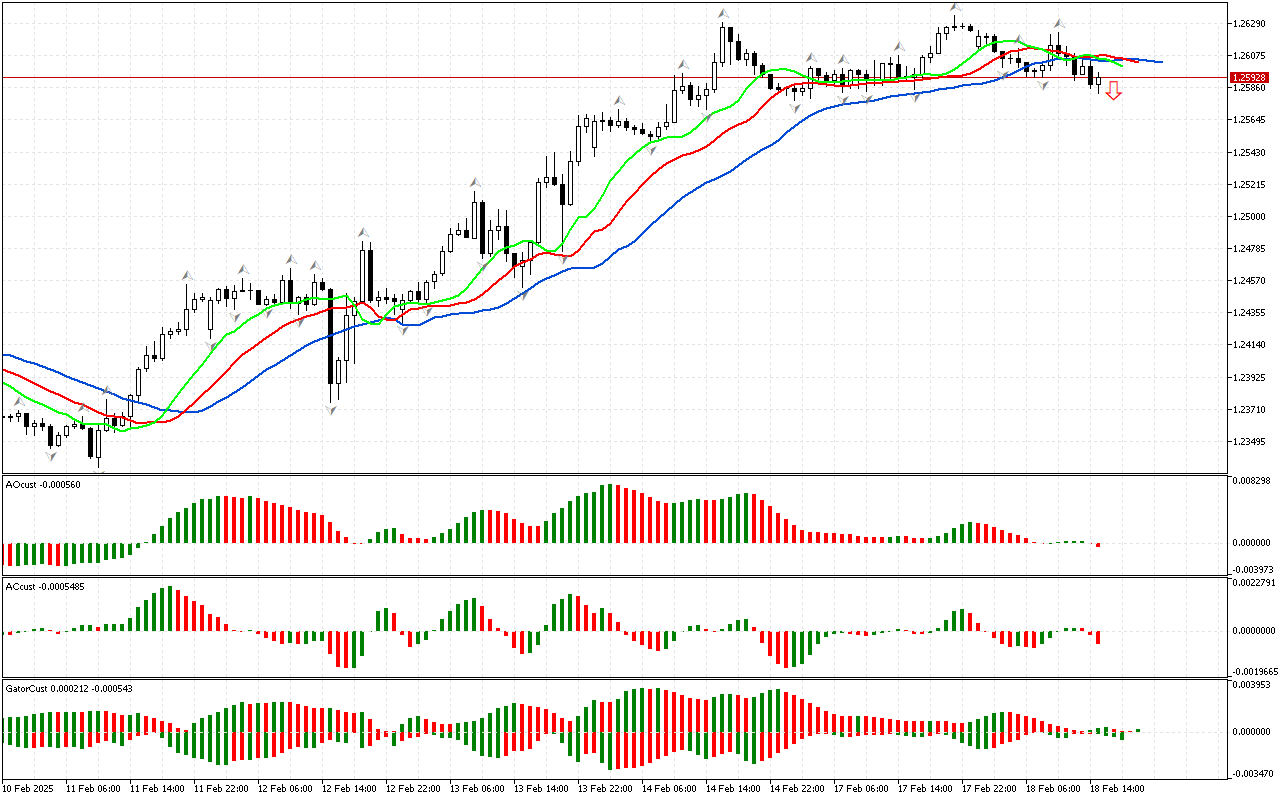Select the 17 Feb 22:00 time label
This screenshot has width=1280, height=800.
coord(989,788)
